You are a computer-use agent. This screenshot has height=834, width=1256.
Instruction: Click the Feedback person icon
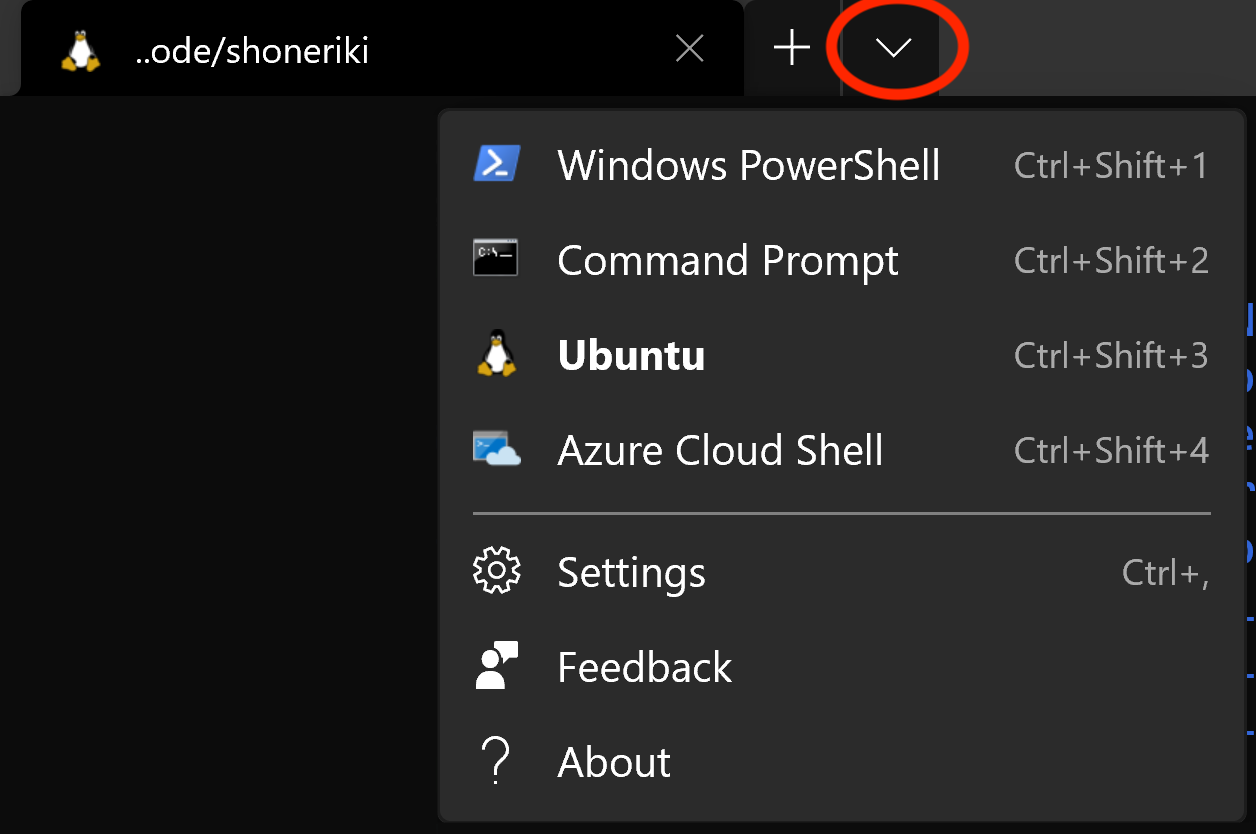coord(497,665)
